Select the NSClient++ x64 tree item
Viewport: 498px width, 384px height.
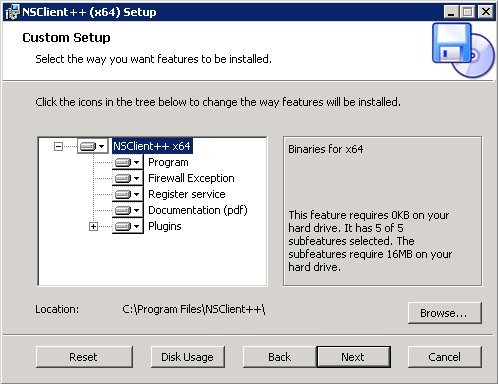point(152,146)
